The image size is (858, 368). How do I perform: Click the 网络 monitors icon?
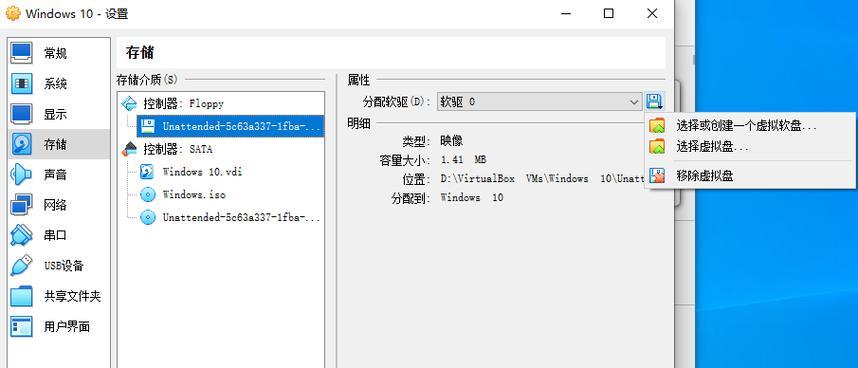(21, 206)
